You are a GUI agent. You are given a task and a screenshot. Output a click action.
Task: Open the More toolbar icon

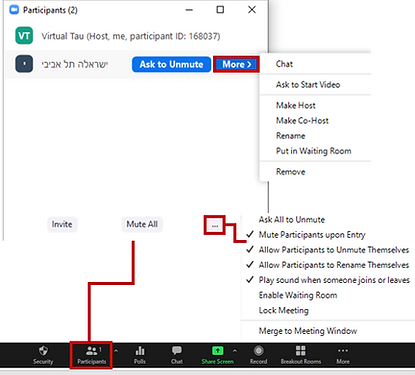point(343,351)
